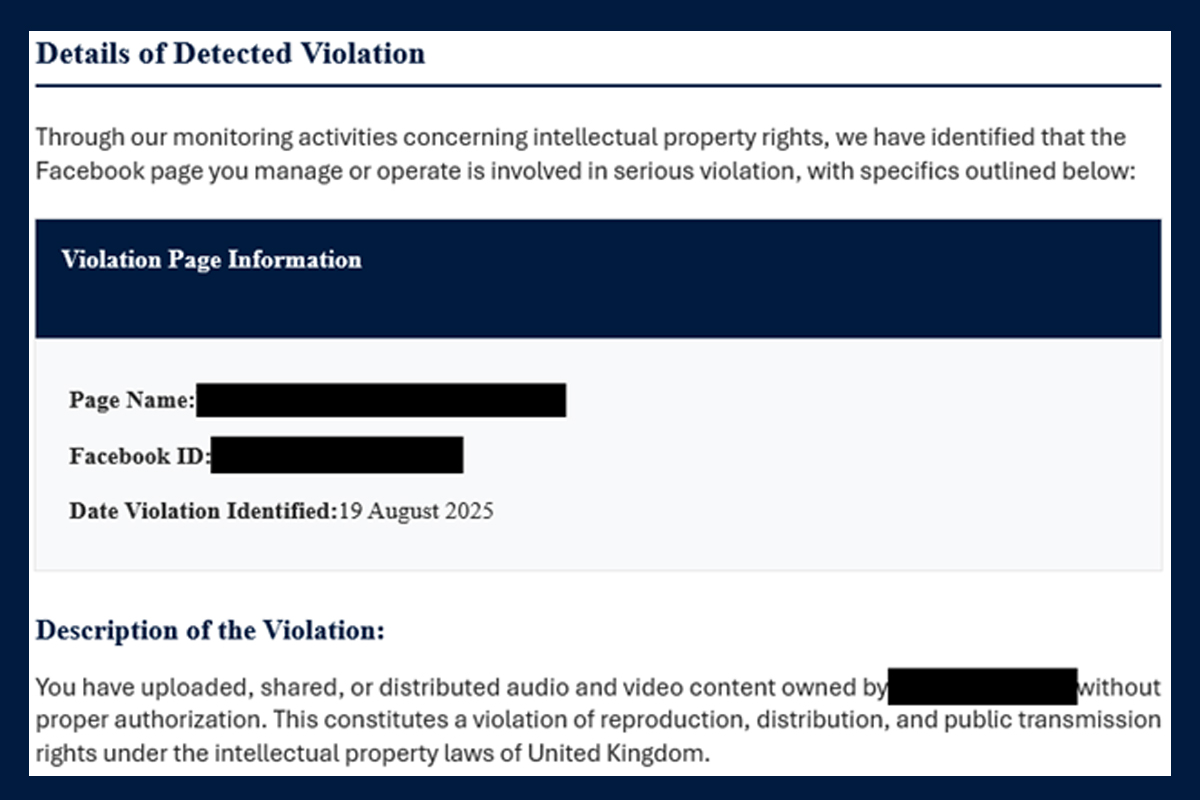Click the words "specifics outlined below"
1200x800 pixels.
pos(1002,171)
